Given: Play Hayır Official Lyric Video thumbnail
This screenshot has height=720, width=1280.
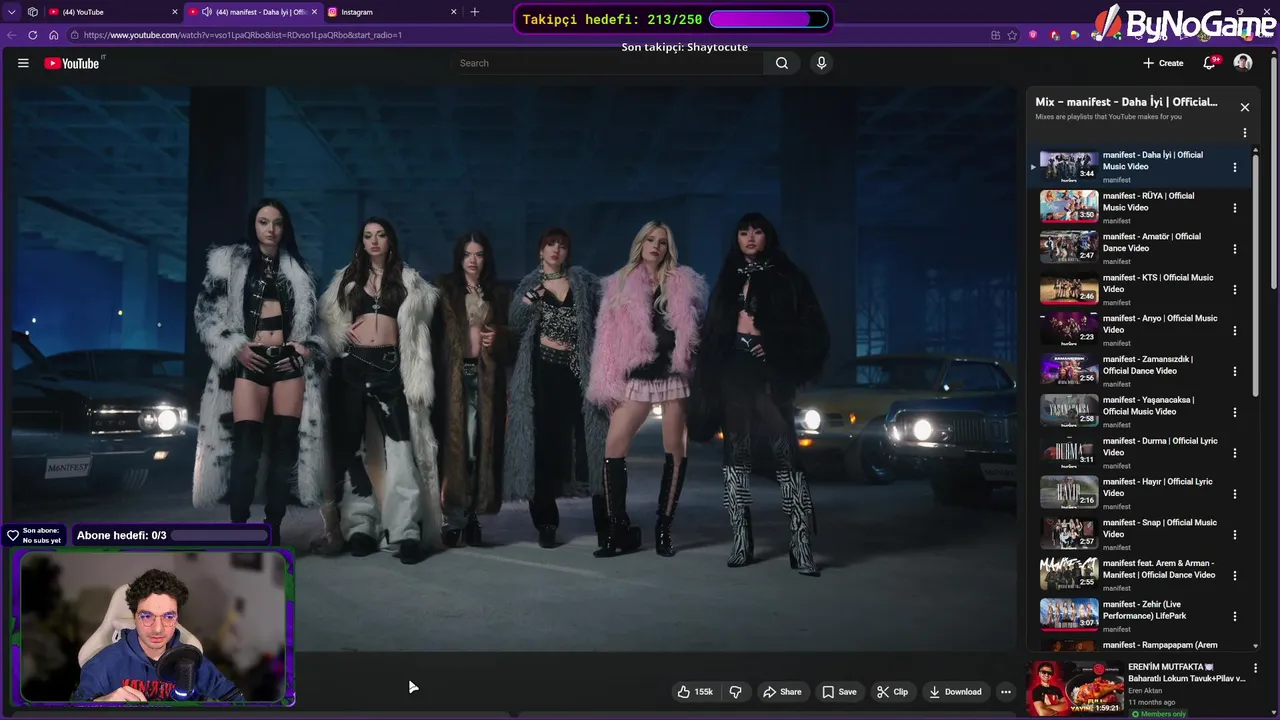Looking at the screenshot, I should pos(1069,492).
